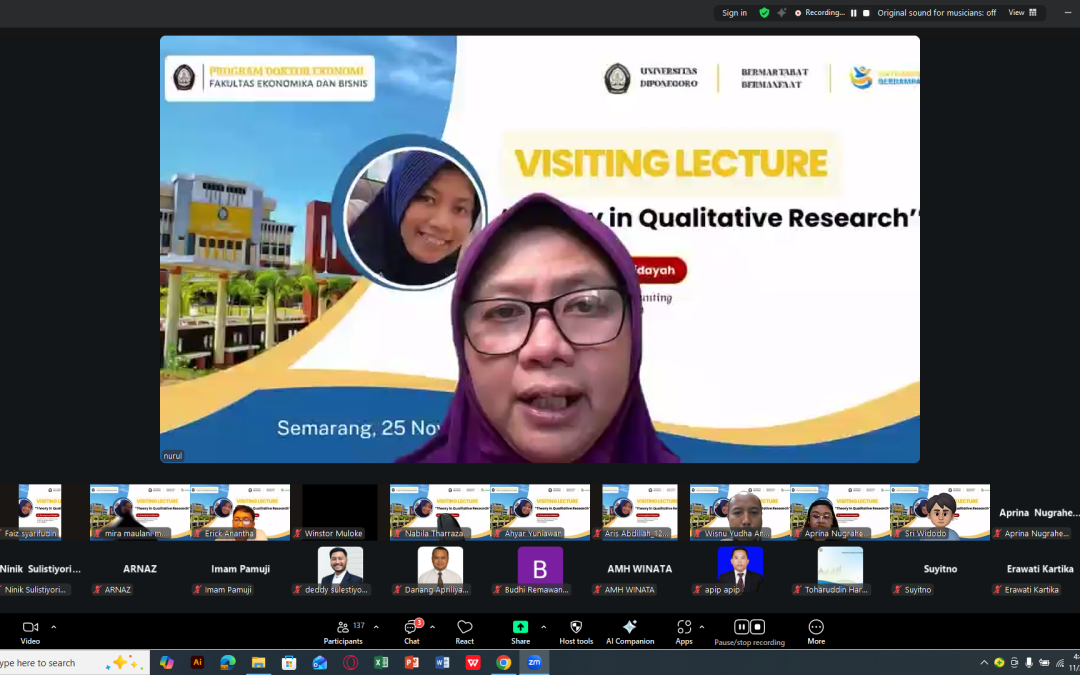Open the More menu in toolbar
This screenshot has width=1080, height=675.
coord(816,631)
